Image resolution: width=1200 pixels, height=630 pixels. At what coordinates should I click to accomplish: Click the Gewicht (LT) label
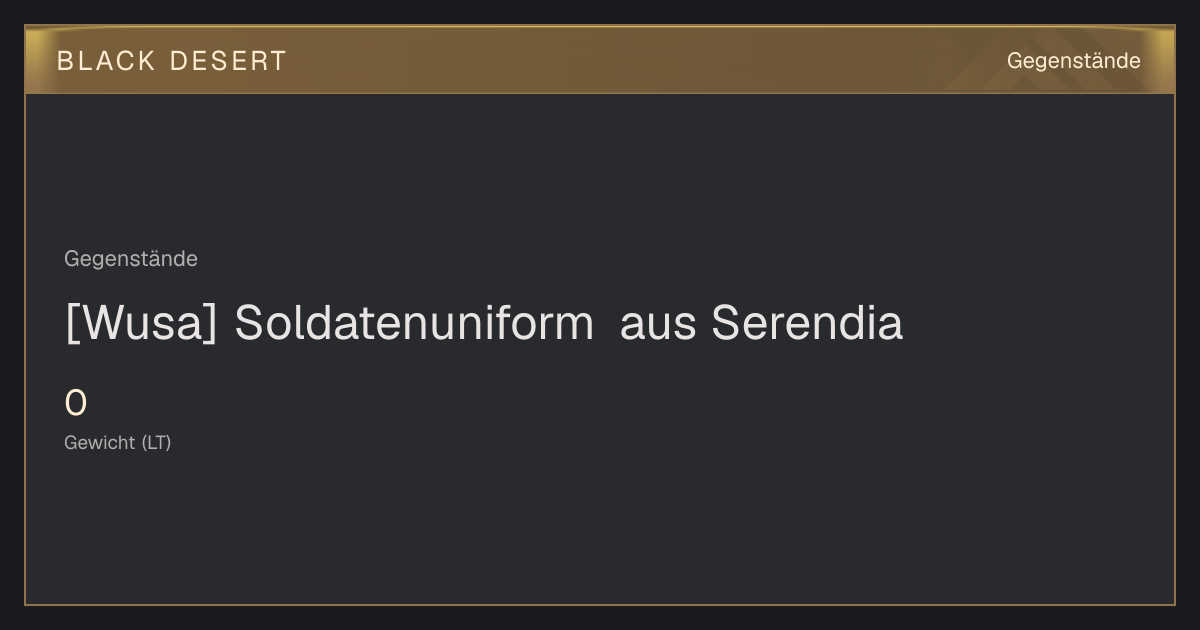(118, 443)
